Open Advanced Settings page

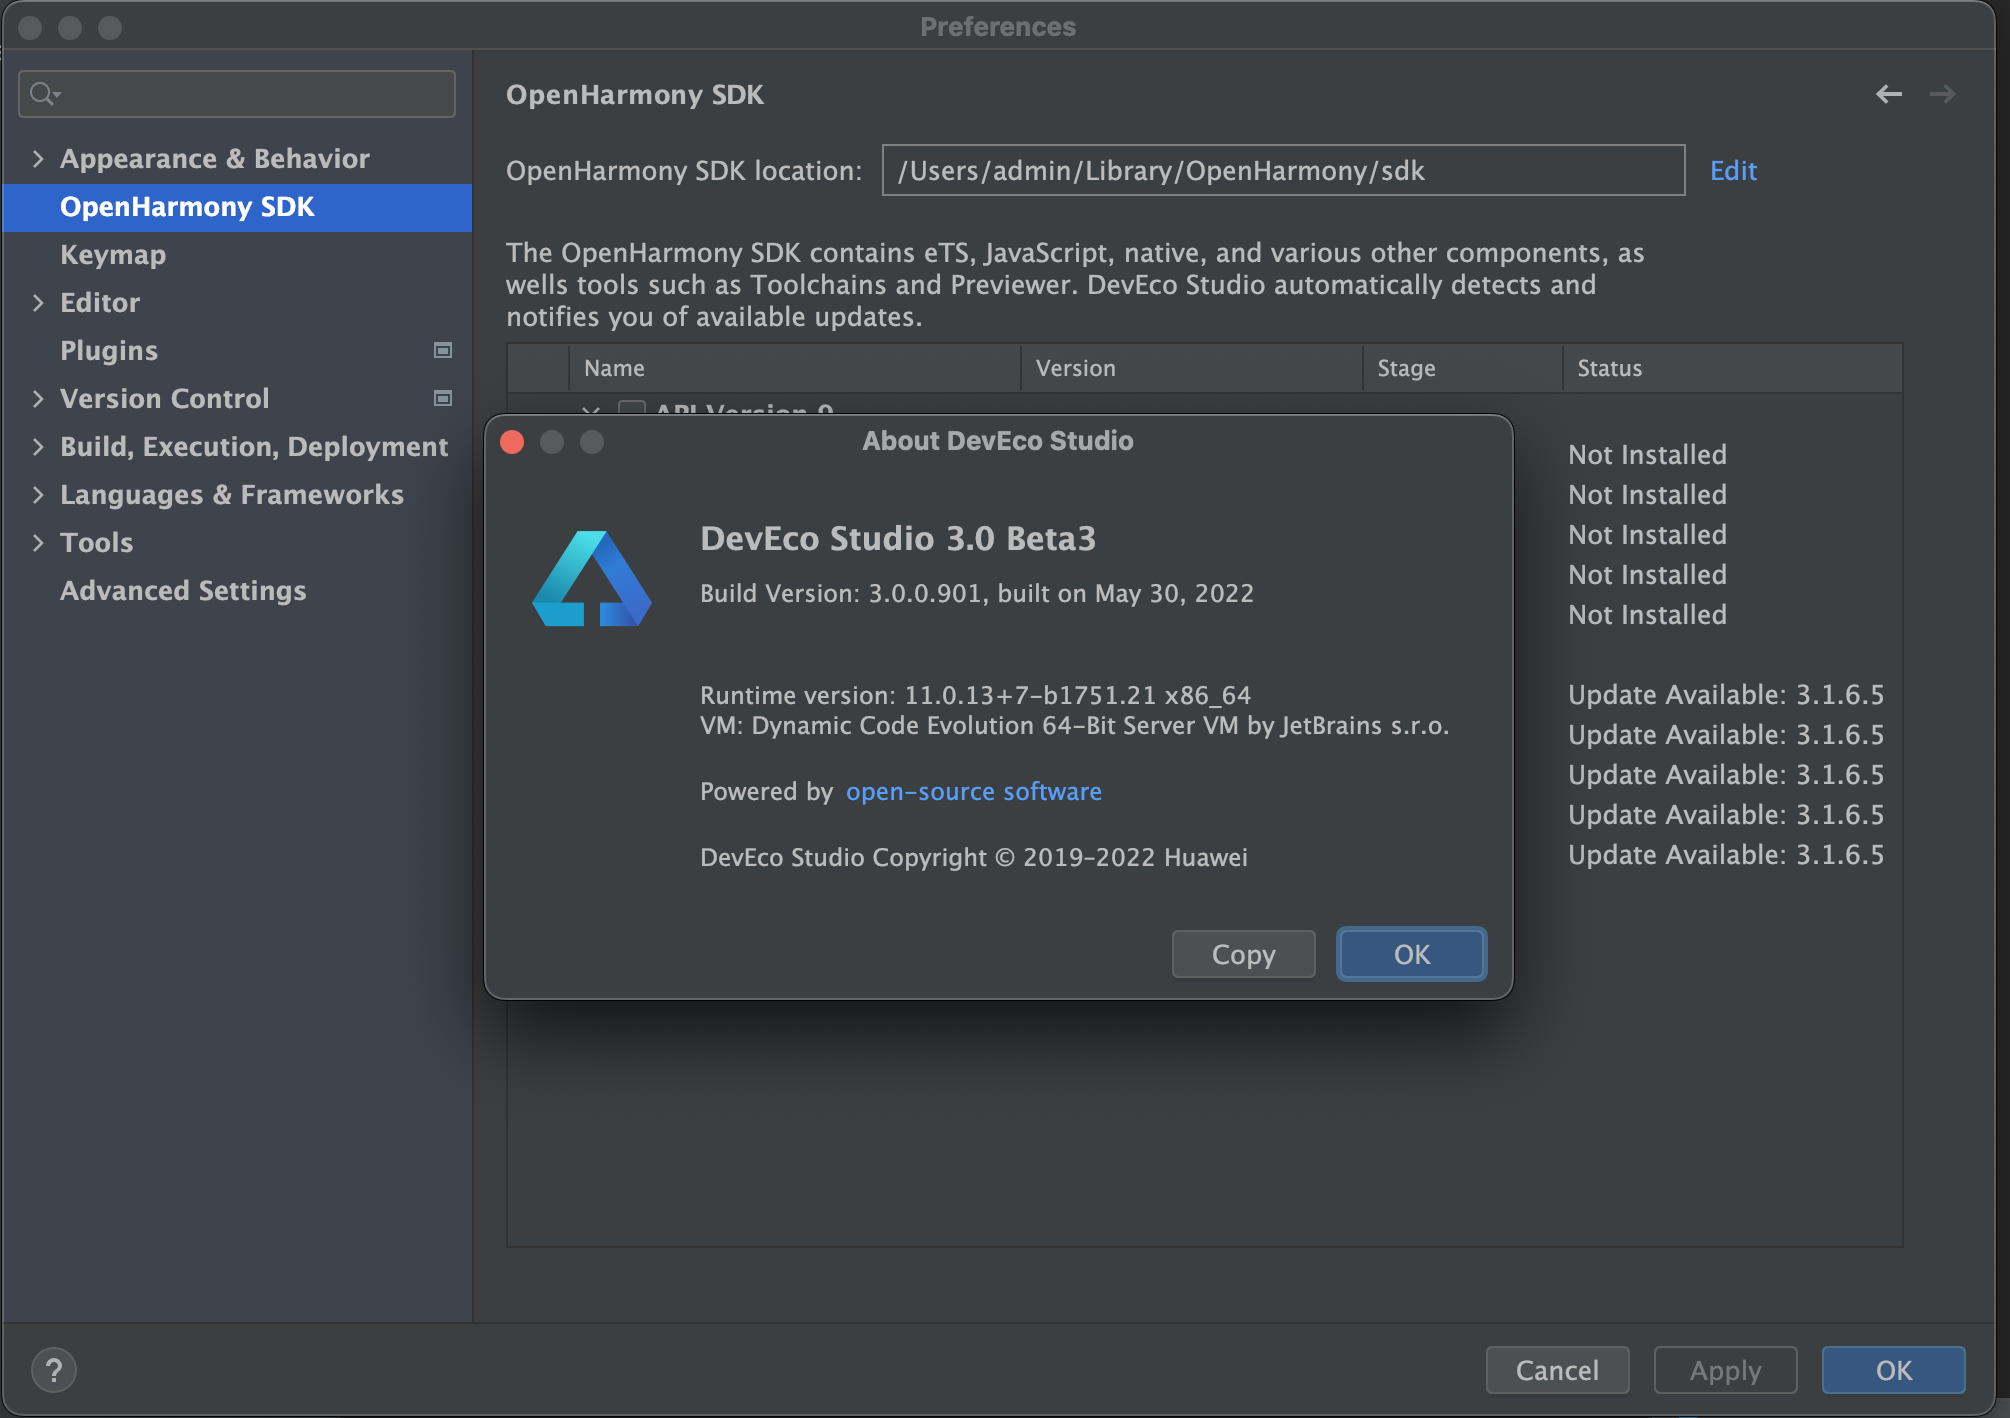(x=183, y=591)
